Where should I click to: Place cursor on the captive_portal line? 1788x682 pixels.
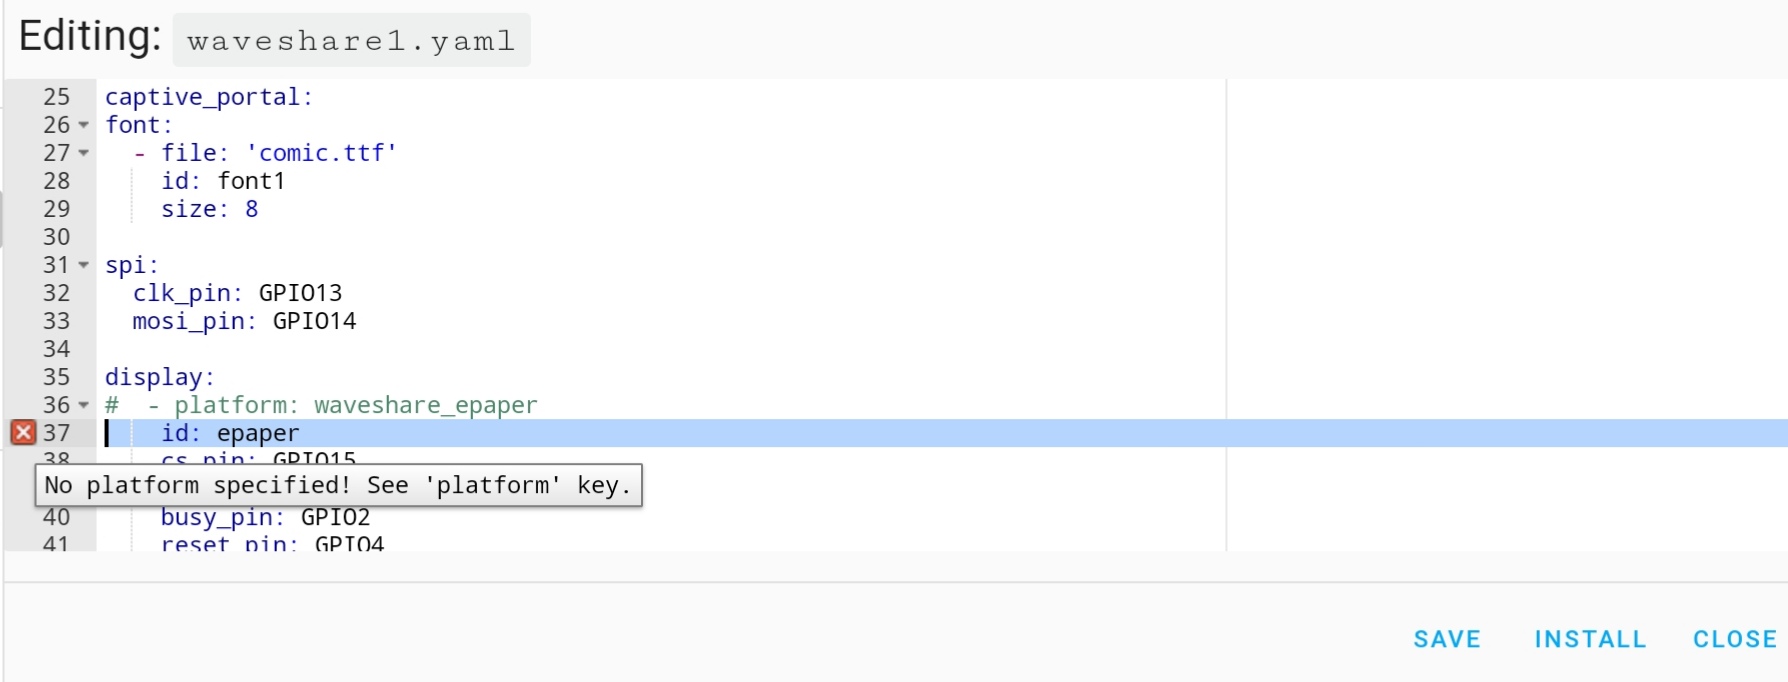tap(209, 97)
